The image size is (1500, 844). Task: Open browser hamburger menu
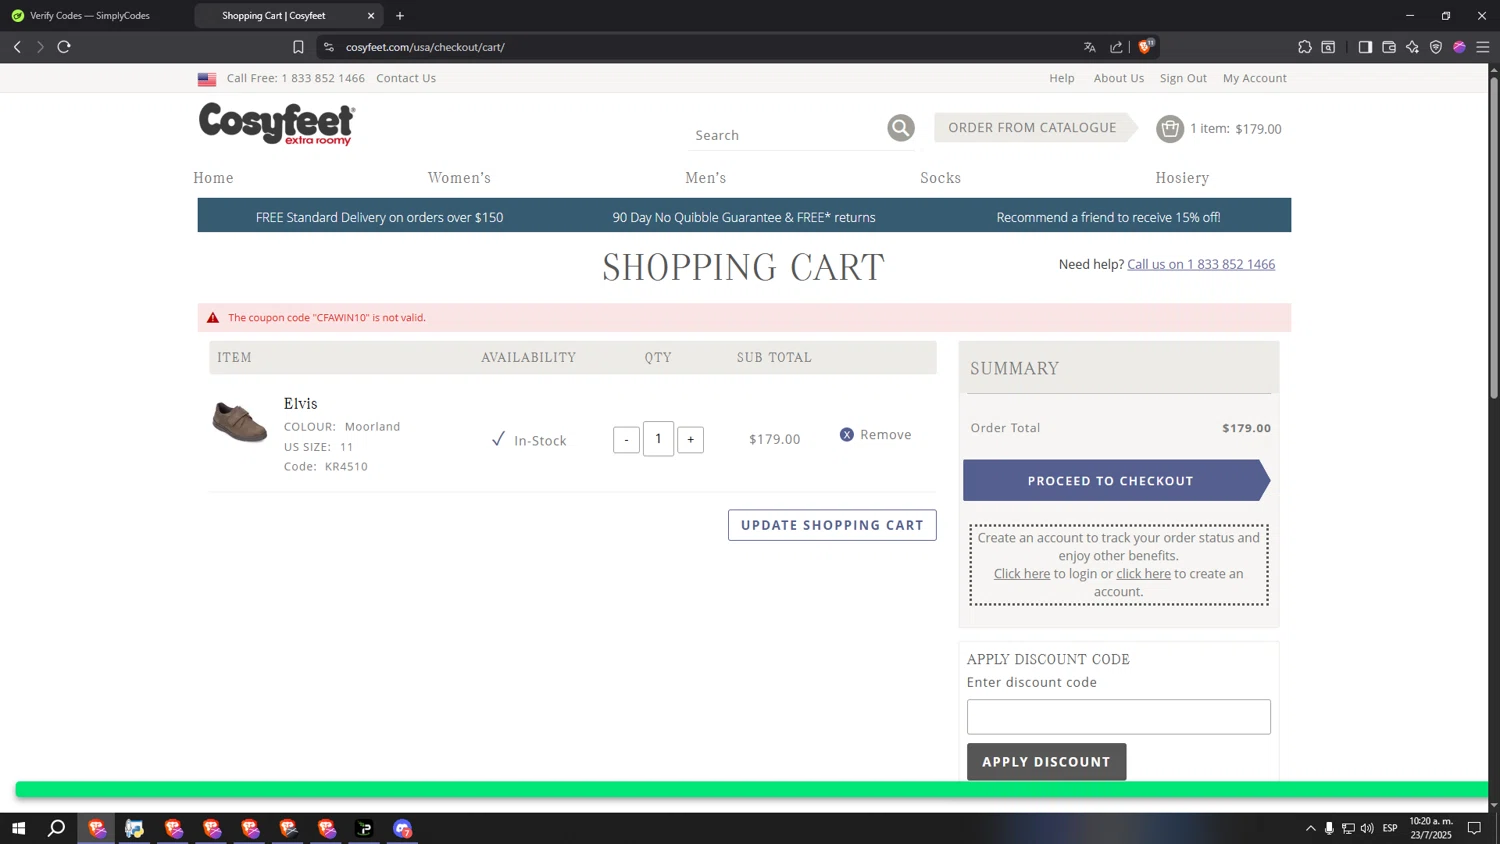coord(1483,47)
